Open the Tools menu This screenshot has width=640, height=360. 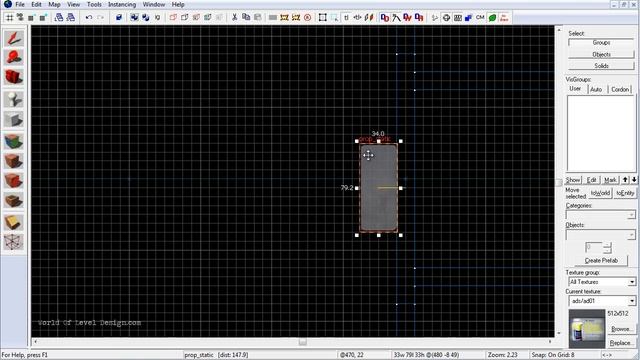pos(94,4)
